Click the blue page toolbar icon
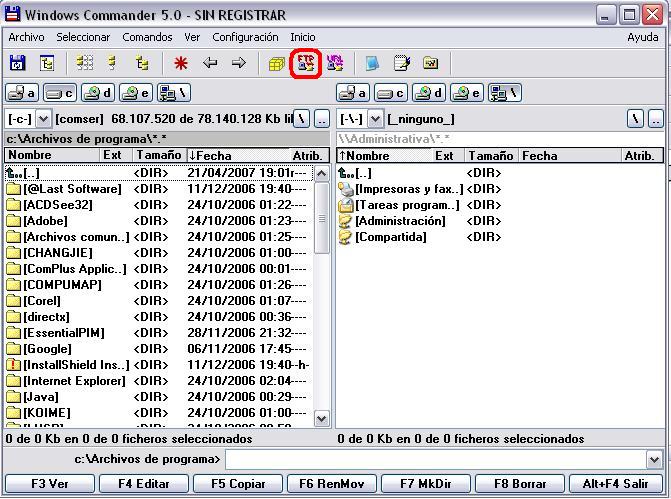671x499 pixels. point(372,63)
